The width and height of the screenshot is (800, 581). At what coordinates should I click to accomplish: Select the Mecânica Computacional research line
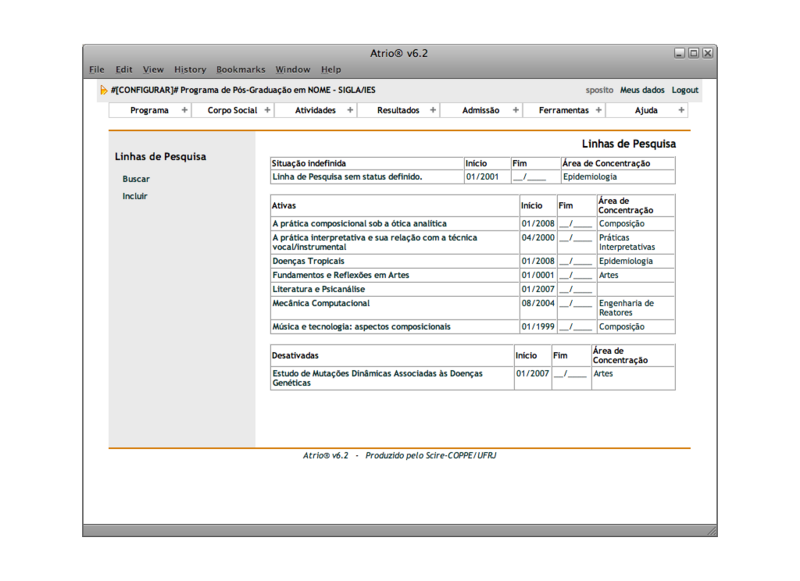(x=321, y=303)
